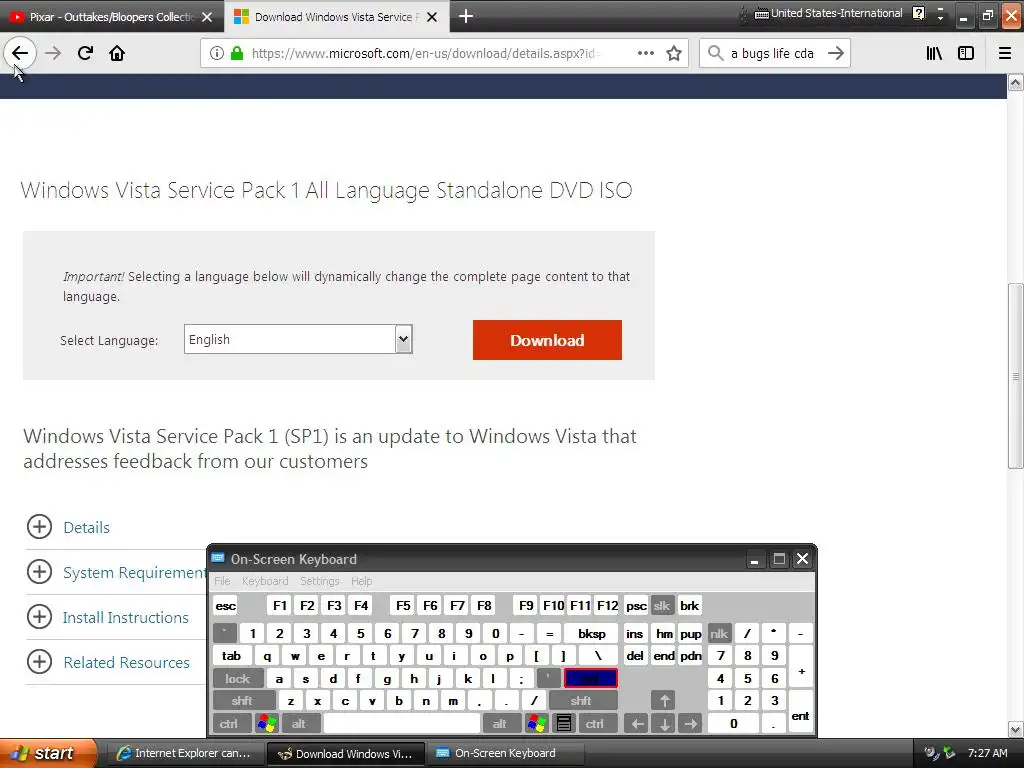Image resolution: width=1024 pixels, height=768 pixels.
Task: Show site information icon in address bar
Action: click(217, 53)
